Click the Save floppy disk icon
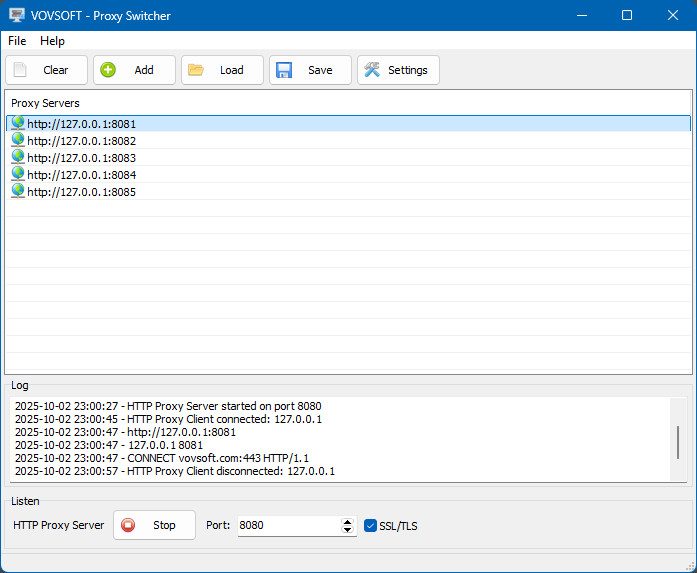 click(x=284, y=70)
